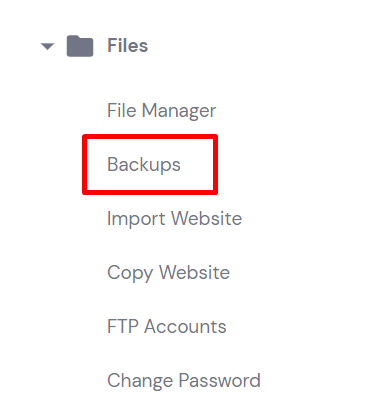Open FTP Accounts settings

click(167, 326)
